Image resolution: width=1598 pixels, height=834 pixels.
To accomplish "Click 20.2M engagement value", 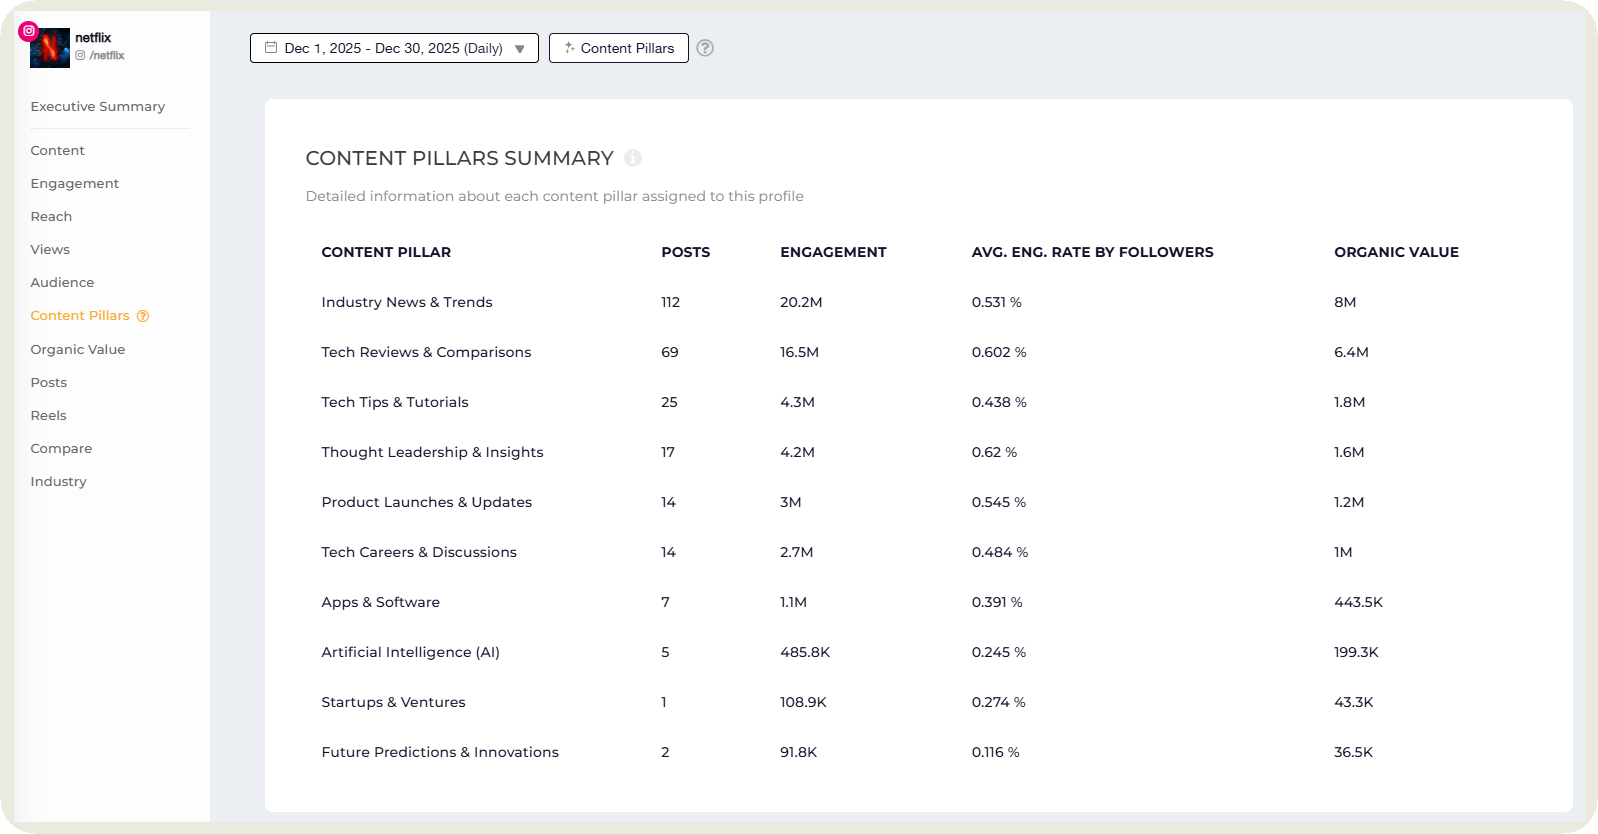I will 801,302.
